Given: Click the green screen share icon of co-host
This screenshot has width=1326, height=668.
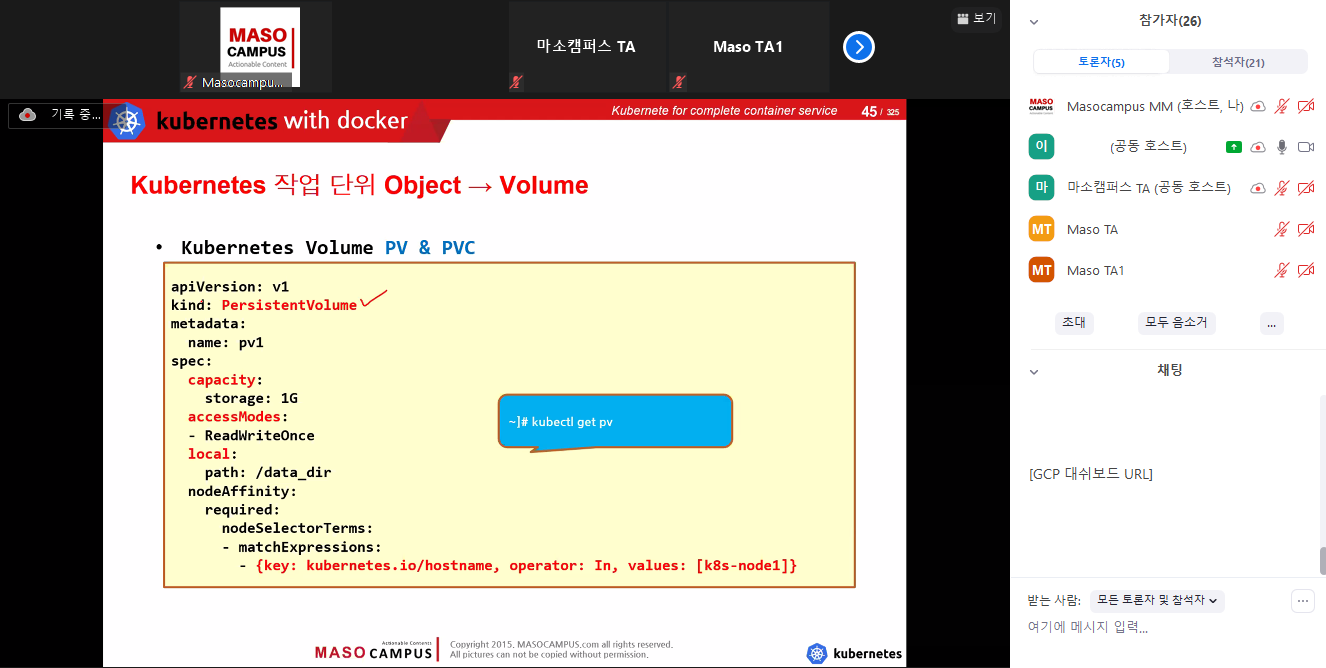Looking at the screenshot, I should [x=1234, y=147].
